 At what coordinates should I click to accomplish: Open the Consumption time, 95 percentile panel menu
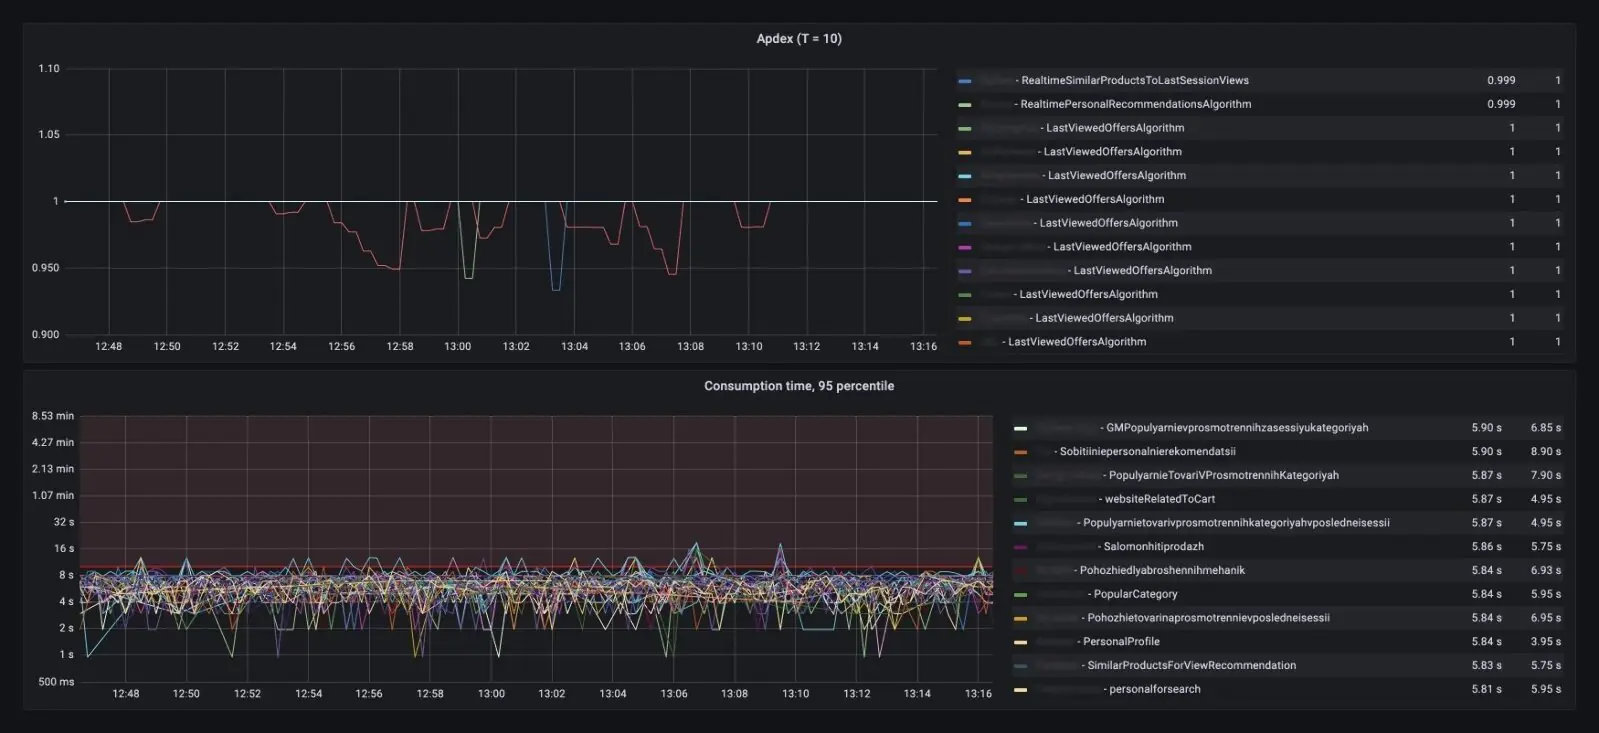point(799,386)
